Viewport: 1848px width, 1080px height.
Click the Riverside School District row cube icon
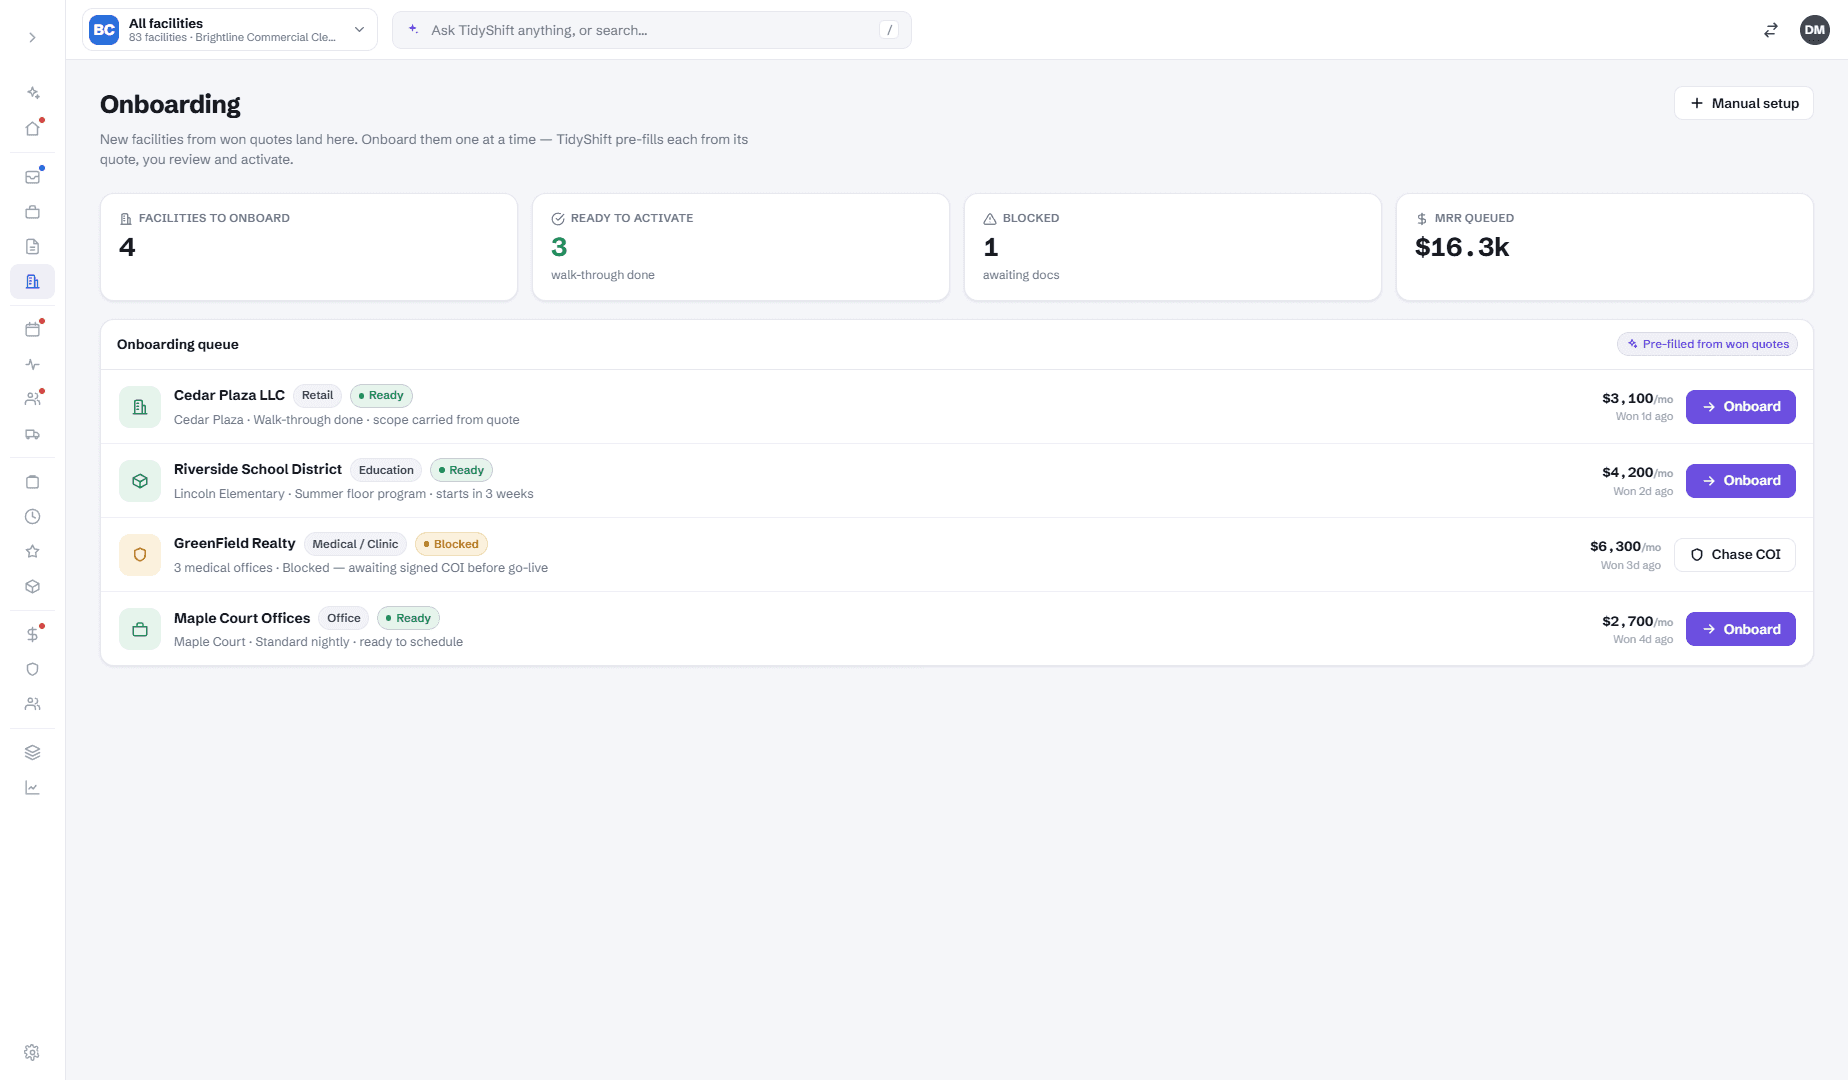point(140,481)
